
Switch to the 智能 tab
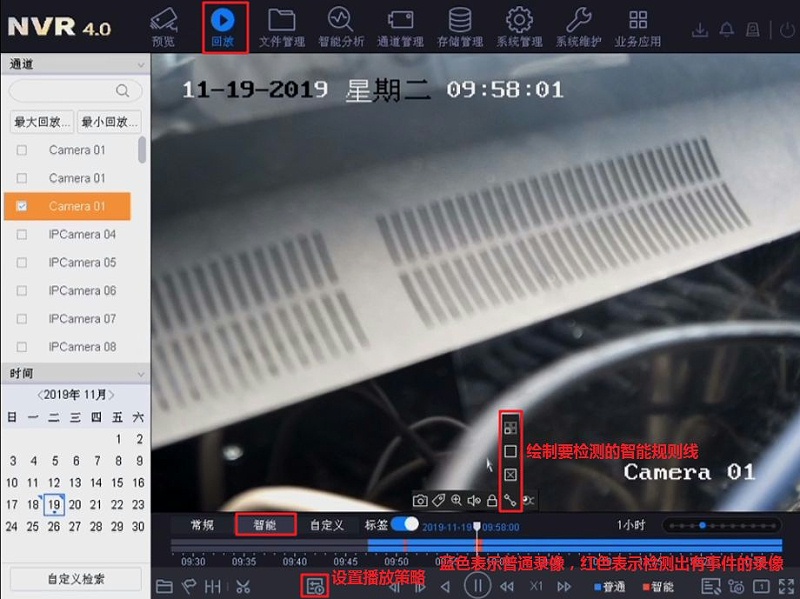(x=265, y=524)
